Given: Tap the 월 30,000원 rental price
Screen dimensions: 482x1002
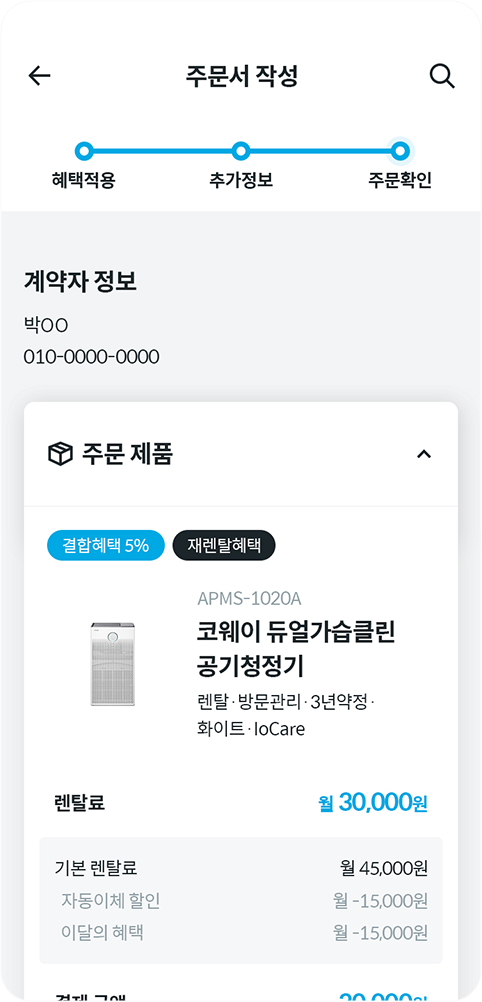Looking at the screenshot, I should point(373,803).
